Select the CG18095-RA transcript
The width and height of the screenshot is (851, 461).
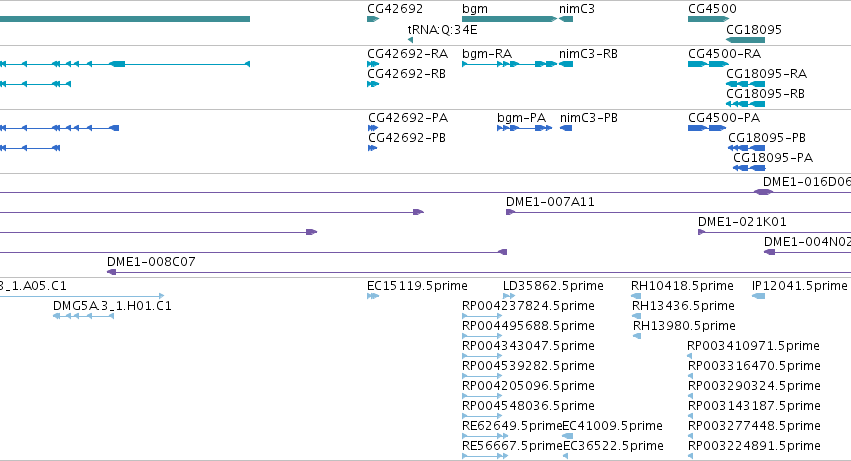[745, 84]
